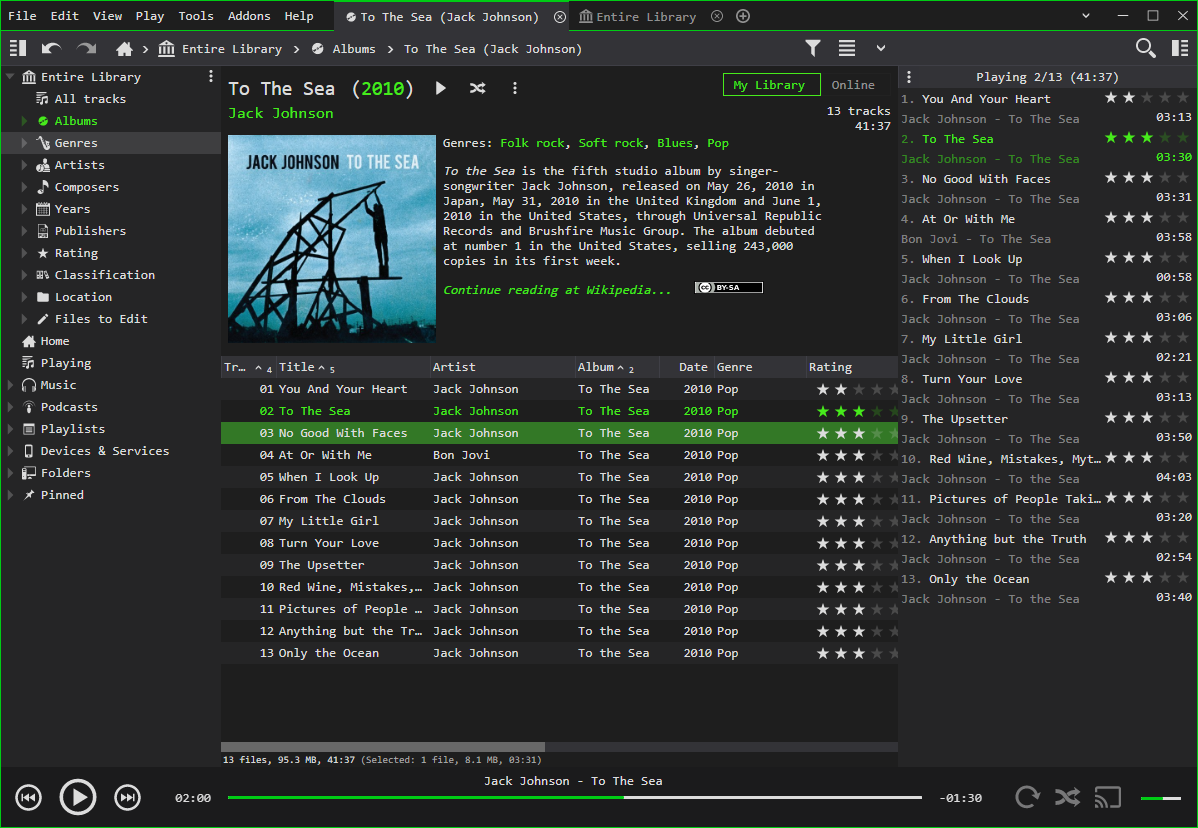Change view with the list view icon
Image resolution: width=1198 pixels, height=828 pixels.
coord(847,49)
